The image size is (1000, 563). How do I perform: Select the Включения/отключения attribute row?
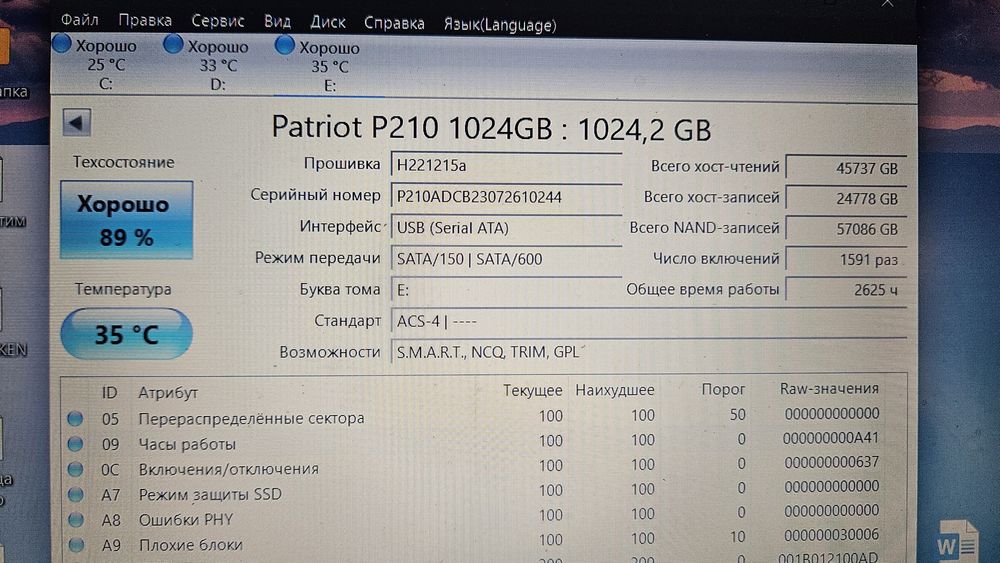pyautogui.click(x=474, y=466)
